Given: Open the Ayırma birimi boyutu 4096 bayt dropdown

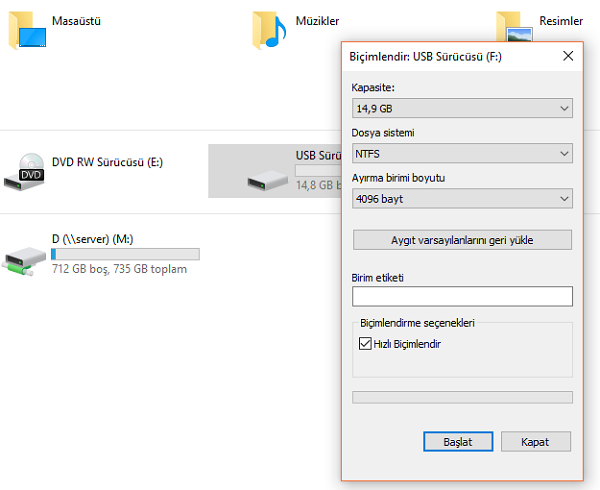Looking at the screenshot, I should (x=462, y=199).
